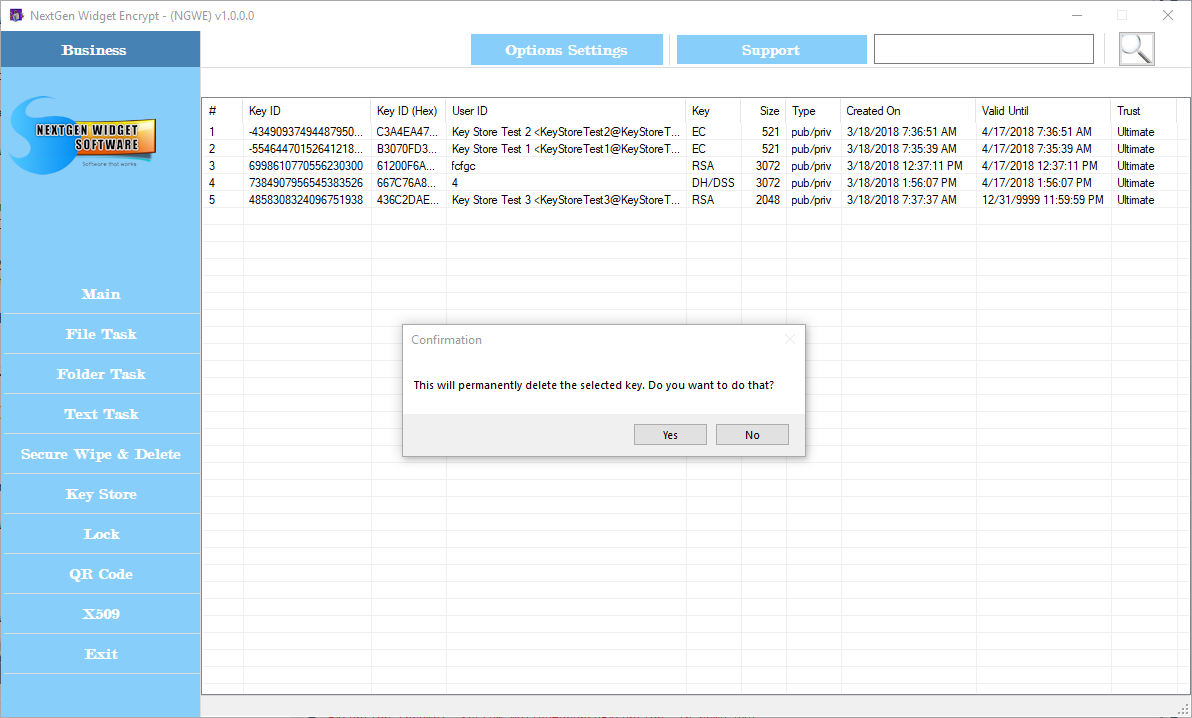Sort by the Created On column header
This screenshot has height=718, width=1192.
(x=908, y=111)
